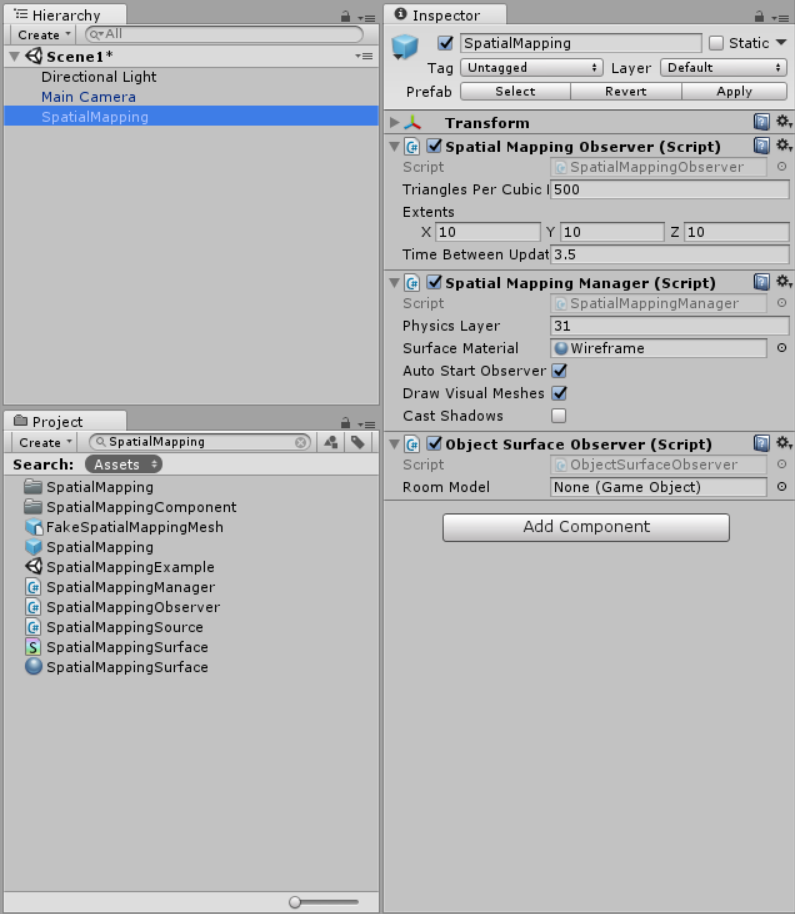This screenshot has height=914, width=795.
Task: Open Surface Material object picker circle
Action: tap(781, 348)
